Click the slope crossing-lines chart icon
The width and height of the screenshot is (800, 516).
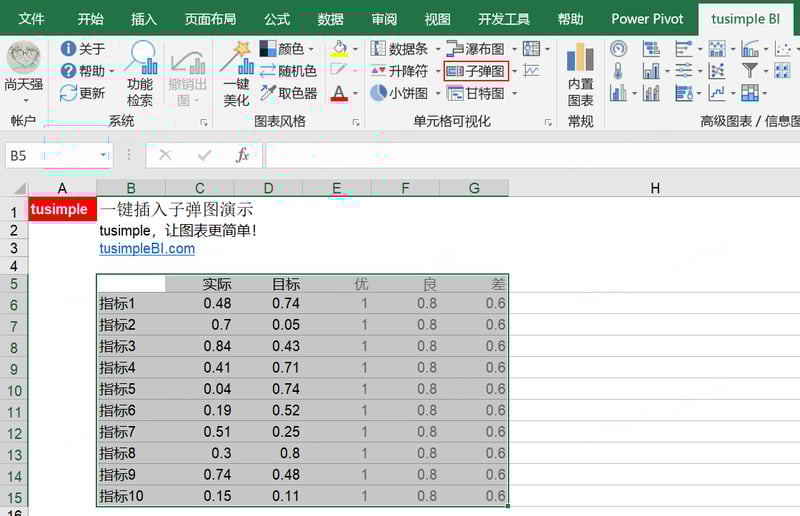[x=717, y=71]
